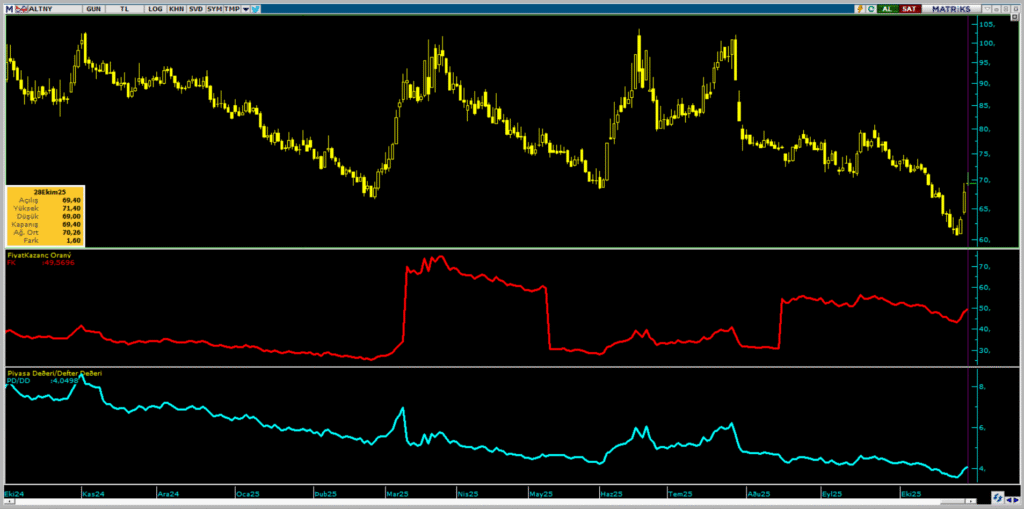
Task: Click the lightning bolt icon
Action: click(859, 8)
